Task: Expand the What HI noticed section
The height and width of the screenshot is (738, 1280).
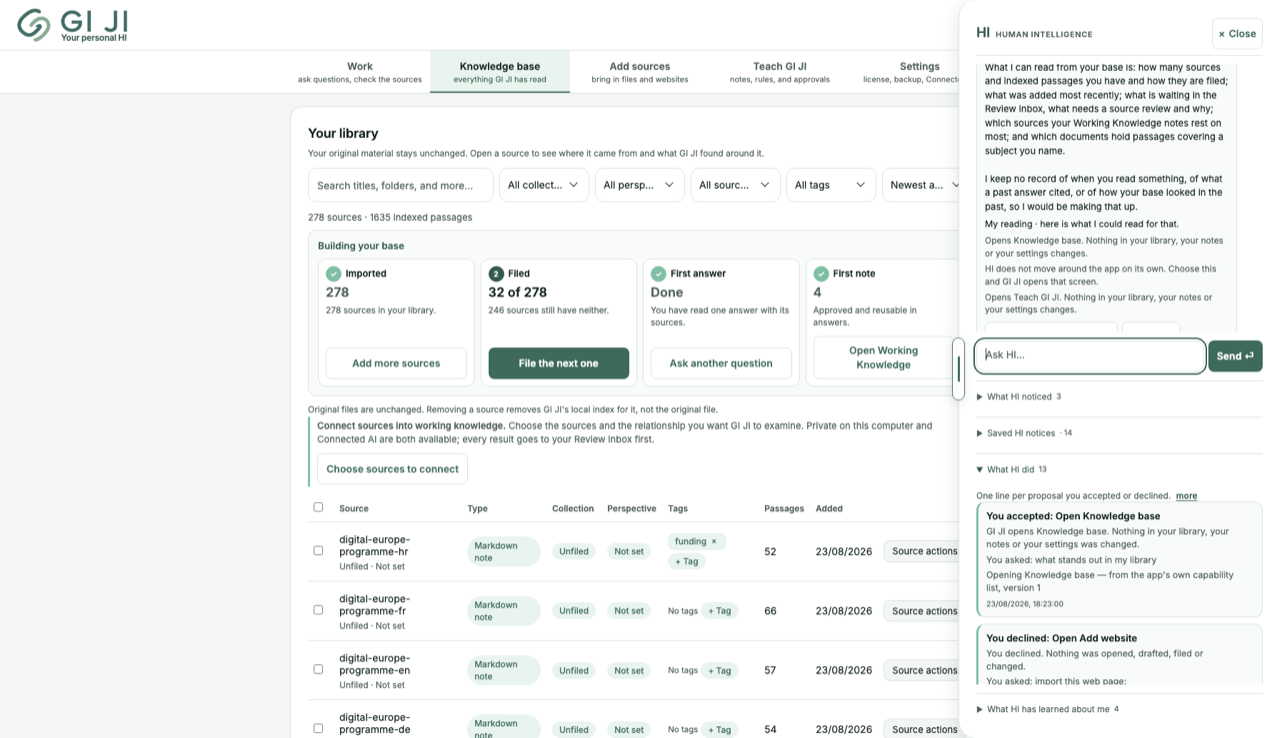Action: tap(1019, 397)
